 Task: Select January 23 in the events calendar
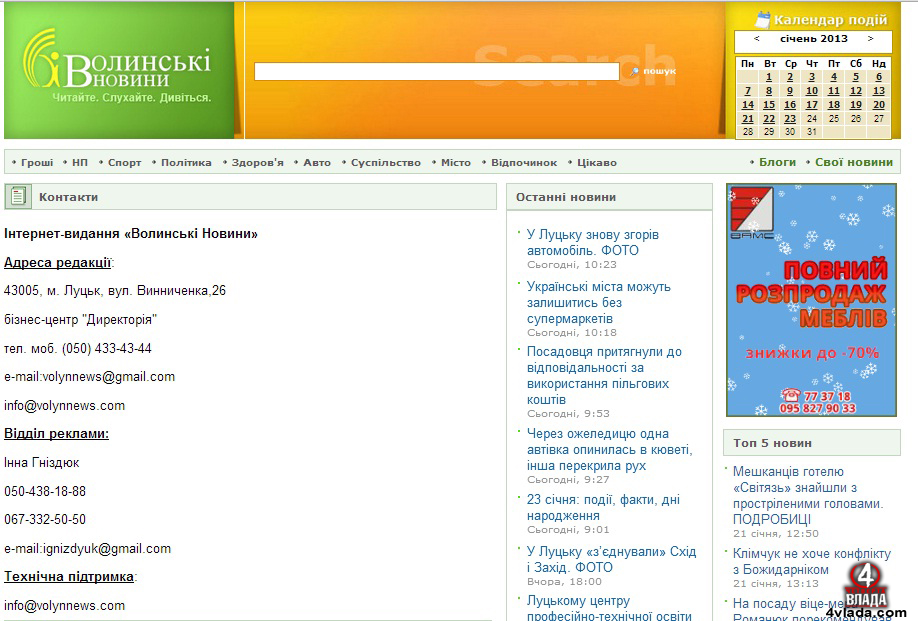(x=790, y=119)
